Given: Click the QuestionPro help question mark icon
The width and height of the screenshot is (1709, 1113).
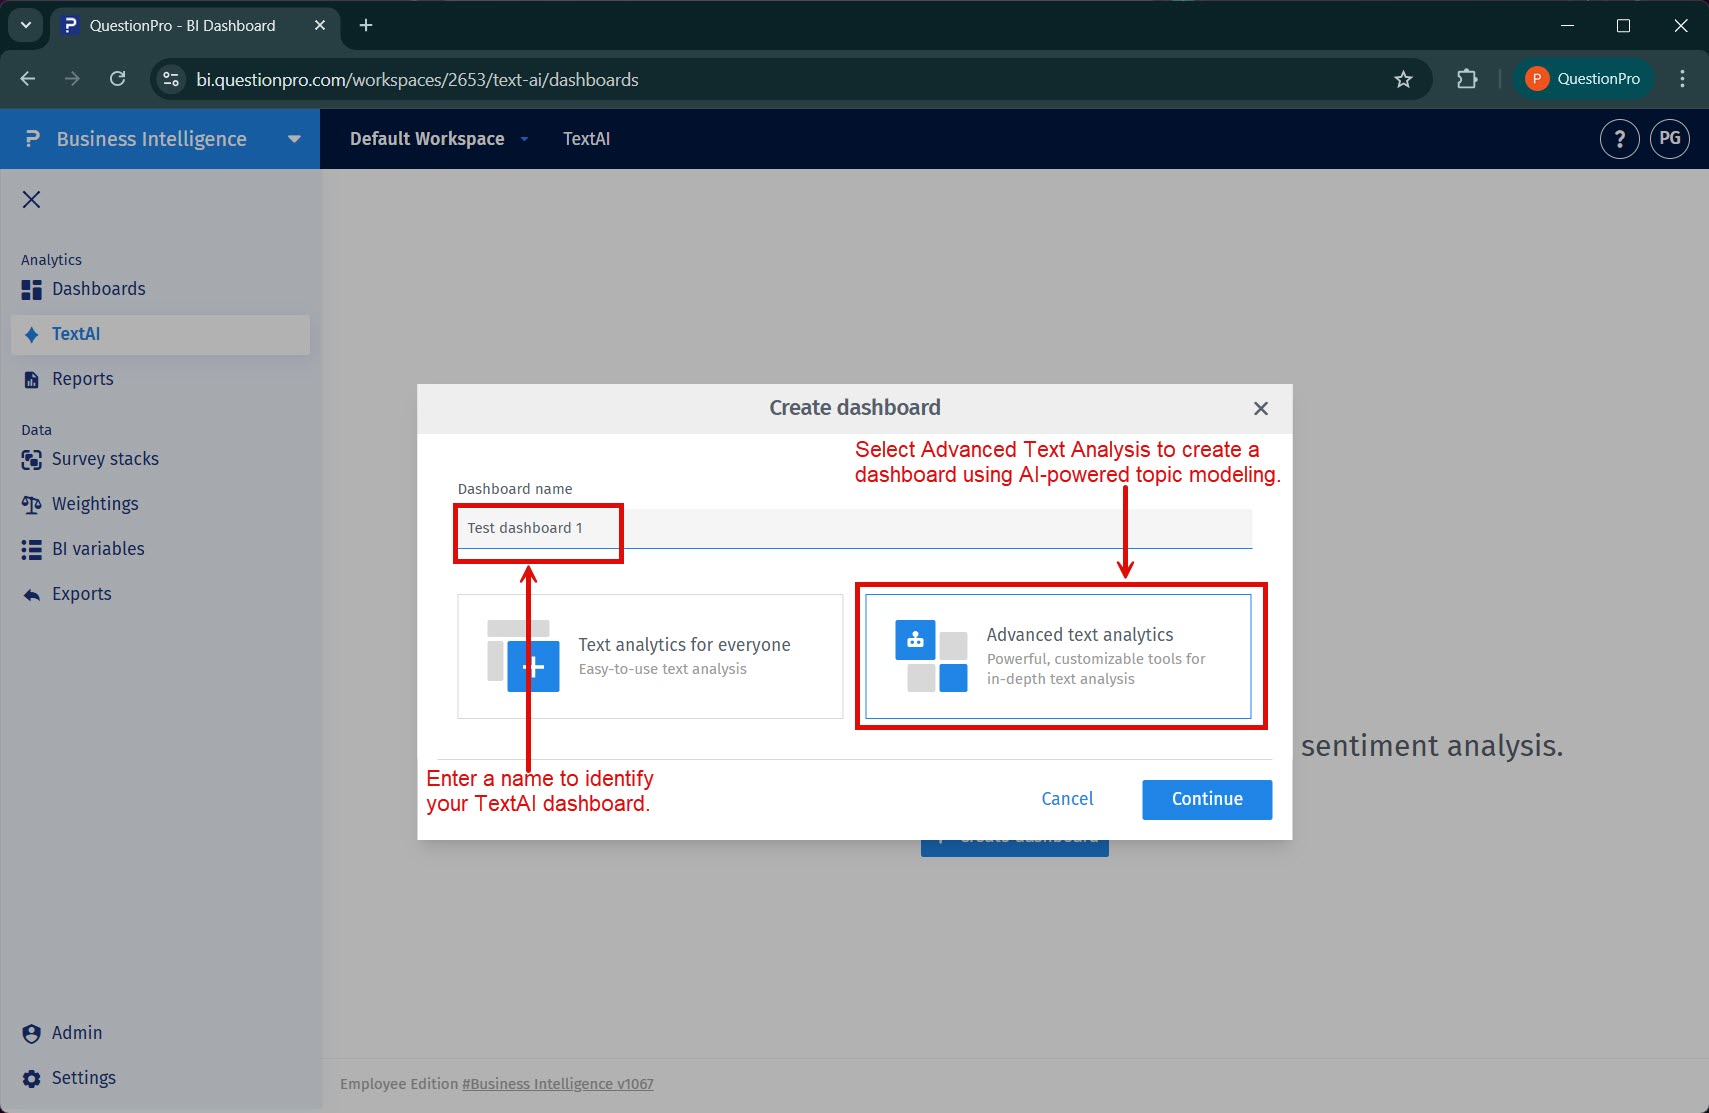Looking at the screenshot, I should (x=1619, y=139).
